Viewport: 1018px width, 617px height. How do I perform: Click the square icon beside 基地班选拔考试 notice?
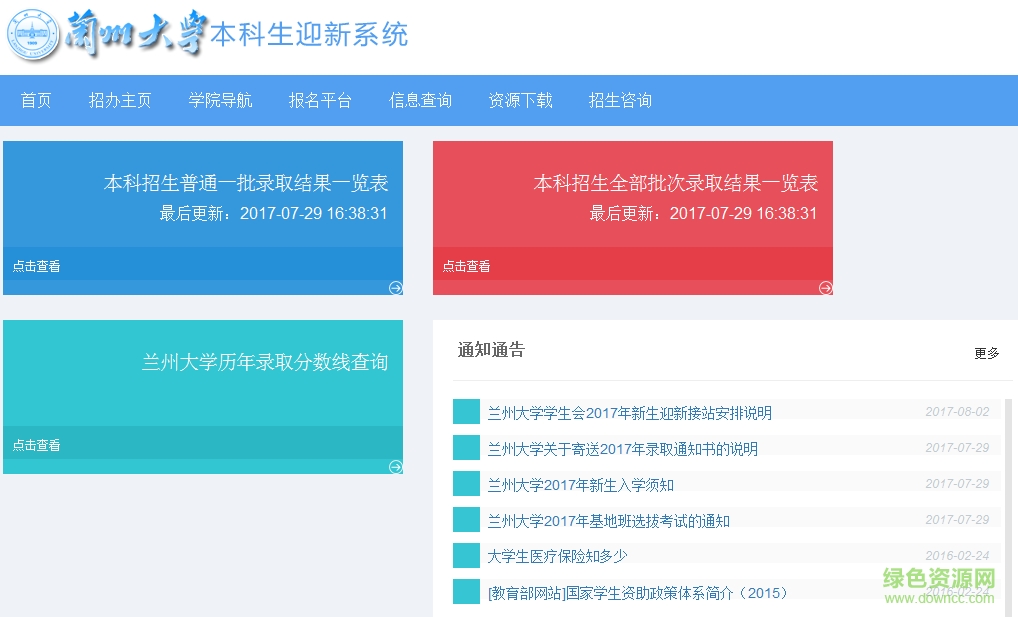465,519
